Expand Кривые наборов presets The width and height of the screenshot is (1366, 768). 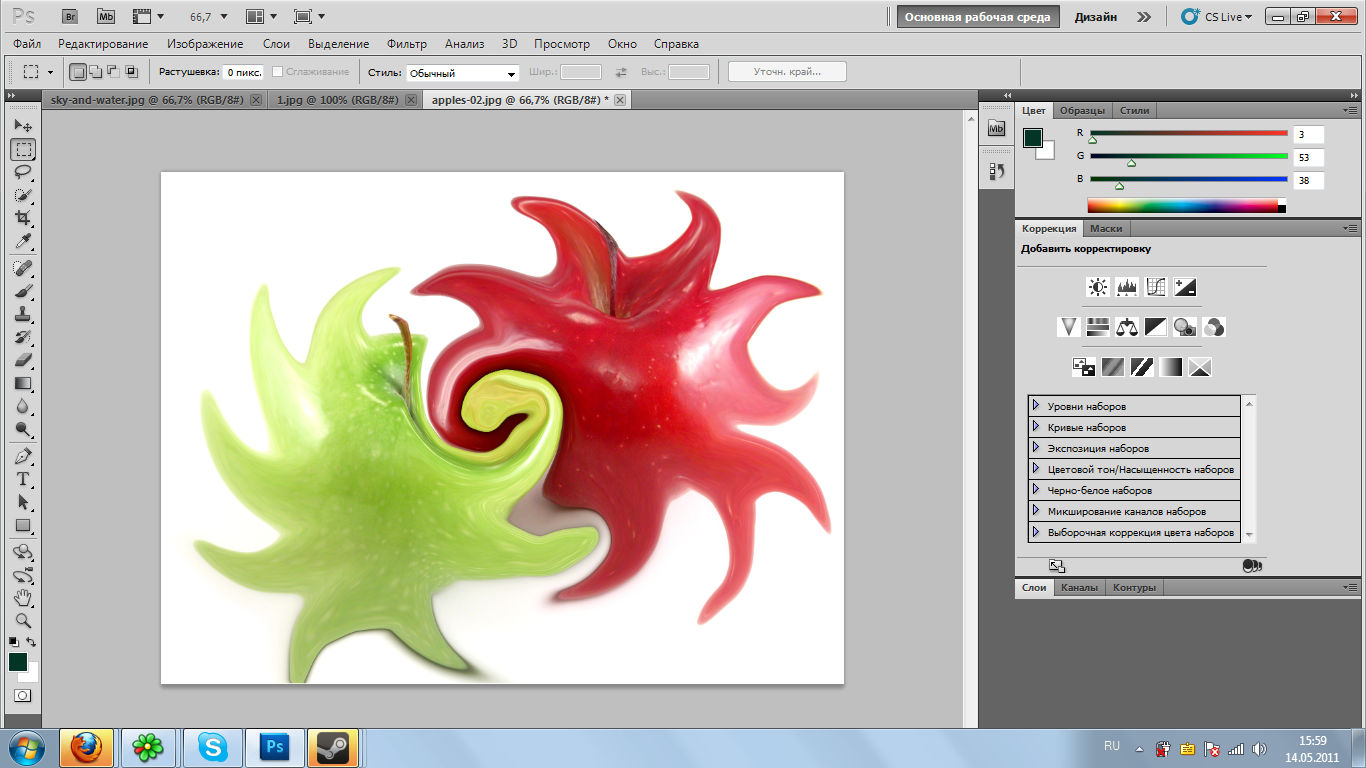[x=1036, y=427]
